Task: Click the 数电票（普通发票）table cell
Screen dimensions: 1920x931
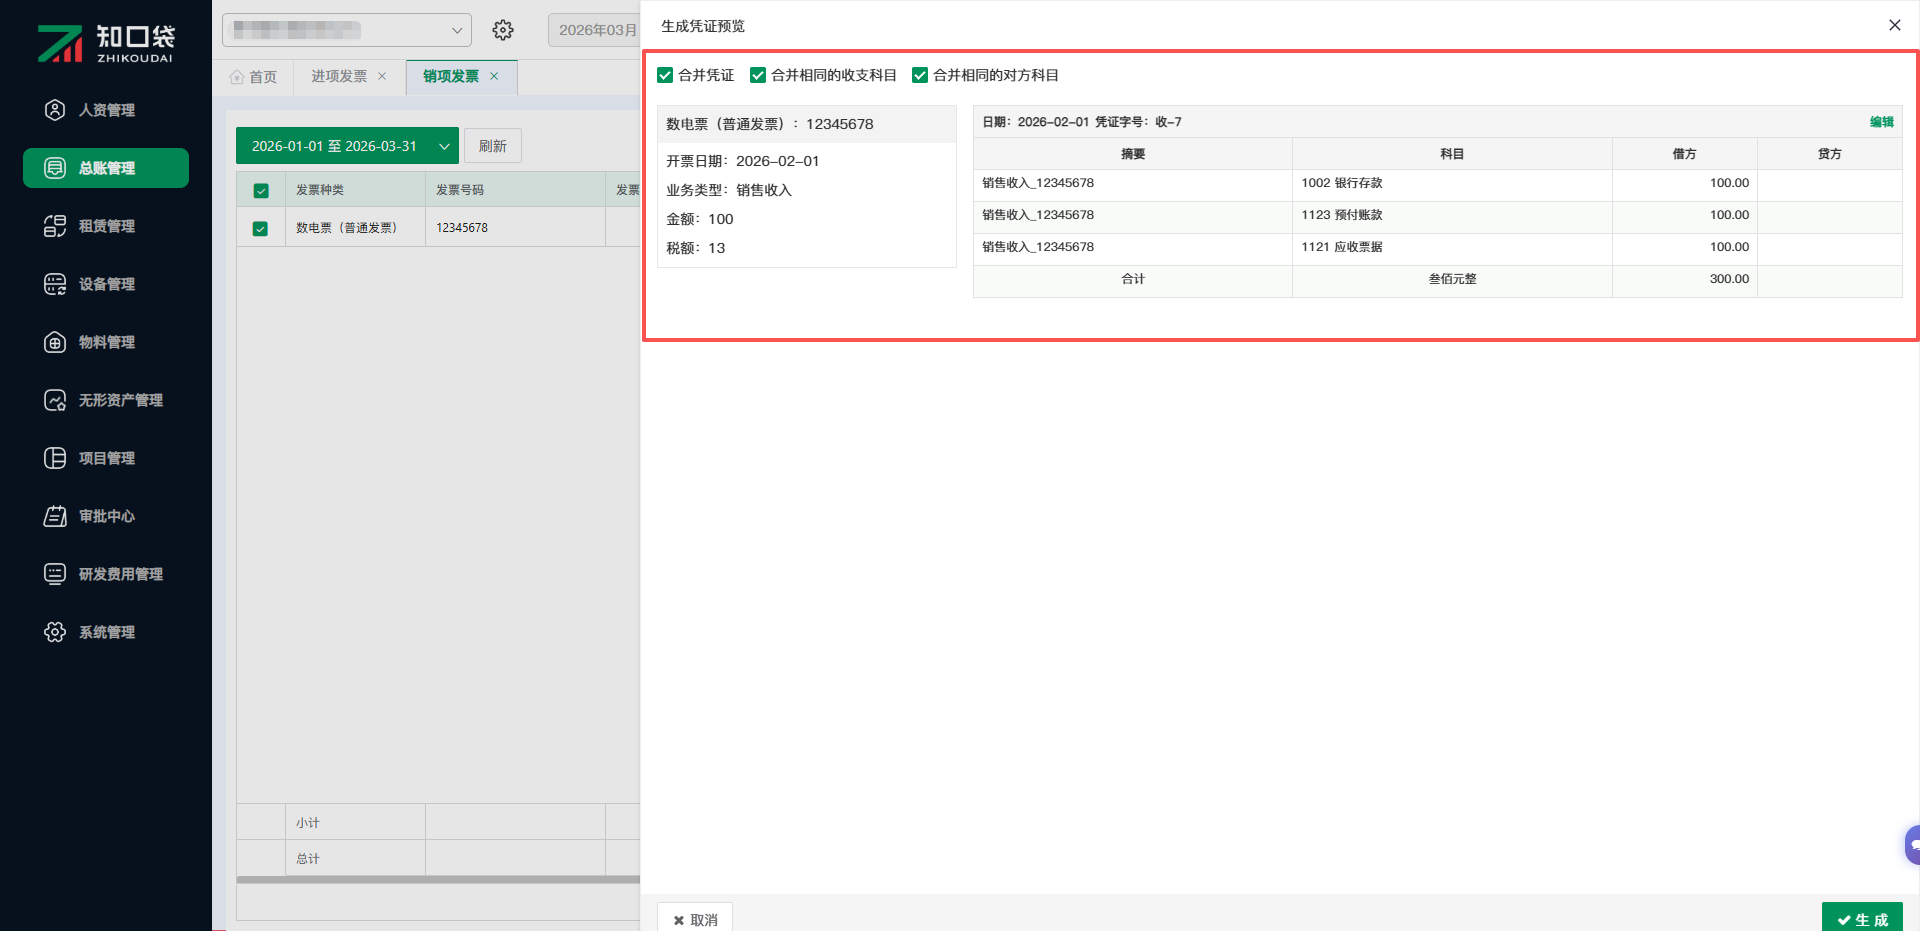Action: click(356, 228)
